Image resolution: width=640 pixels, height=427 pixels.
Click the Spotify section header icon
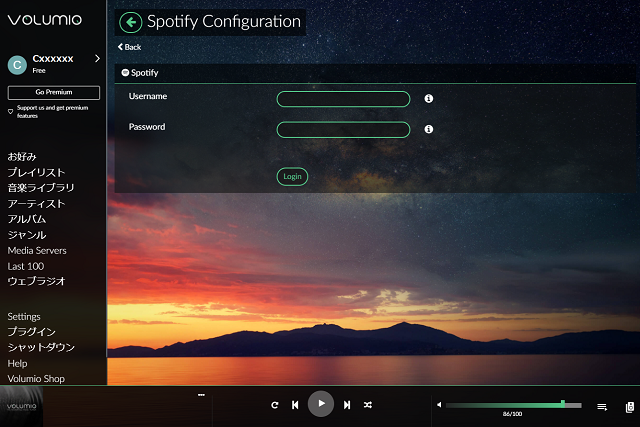125,73
